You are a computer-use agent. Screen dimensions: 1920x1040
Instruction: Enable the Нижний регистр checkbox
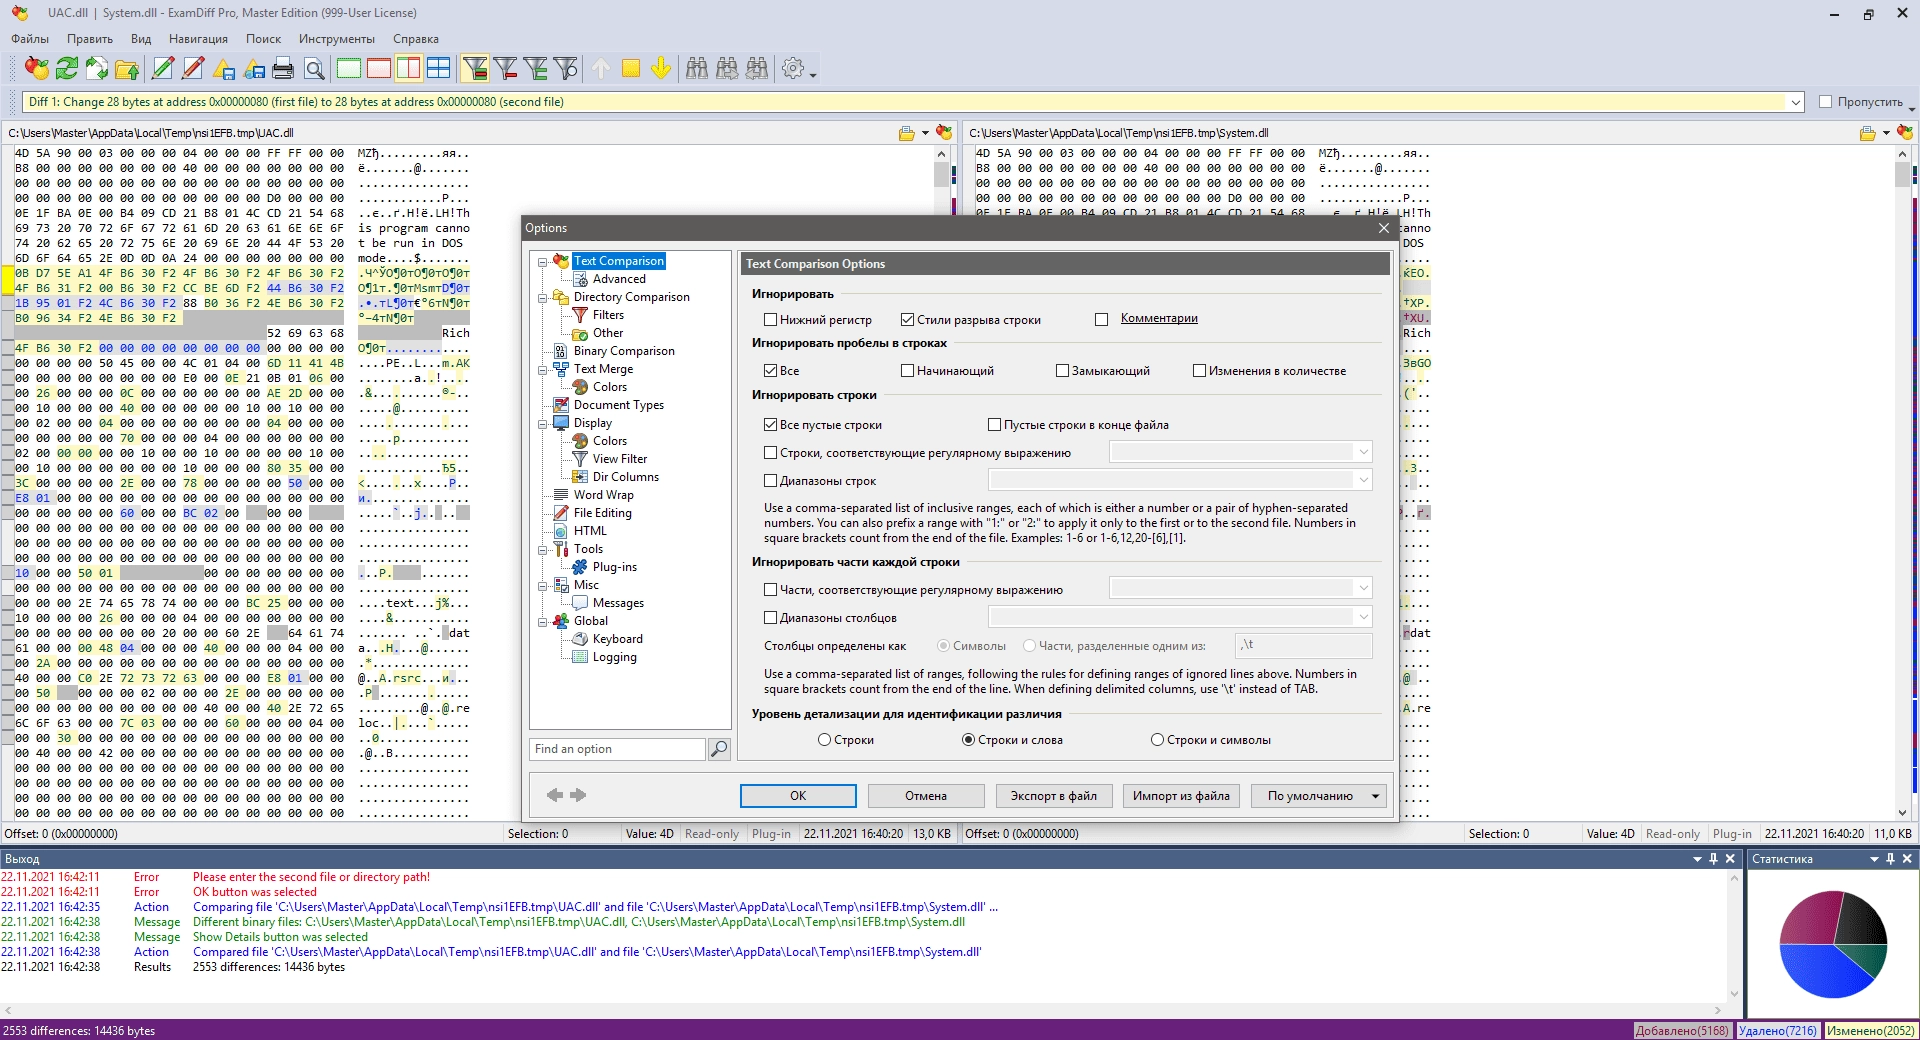point(770,320)
